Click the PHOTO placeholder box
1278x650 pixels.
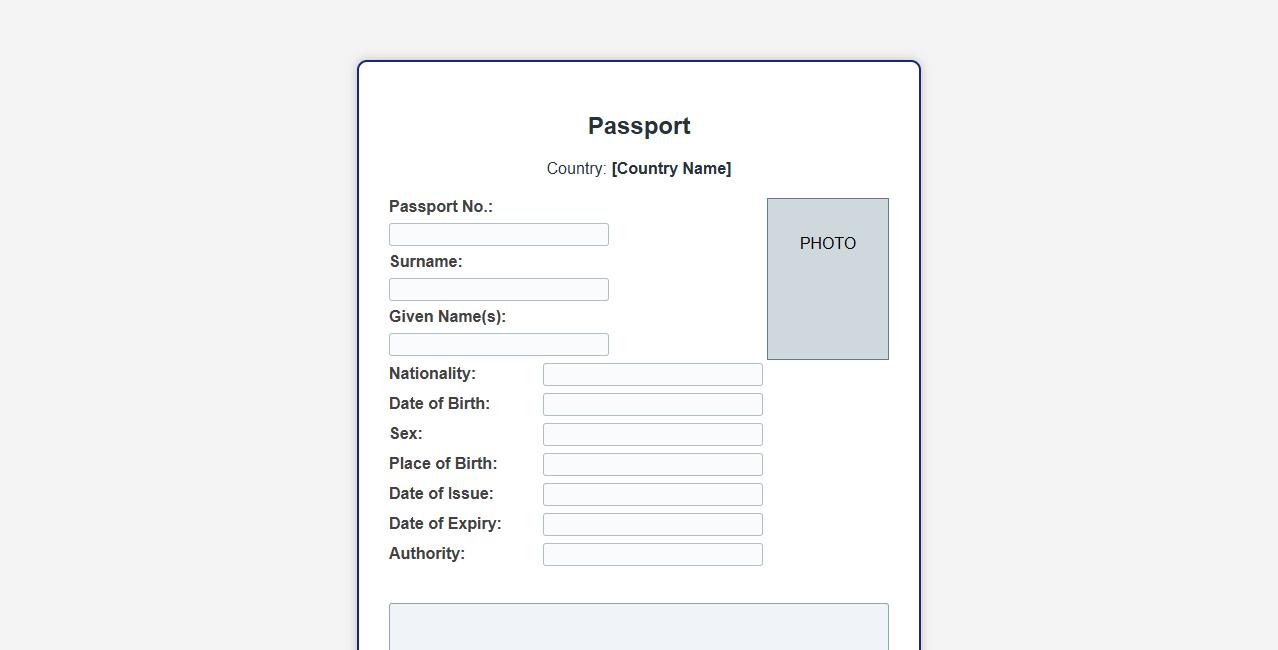(x=827, y=279)
